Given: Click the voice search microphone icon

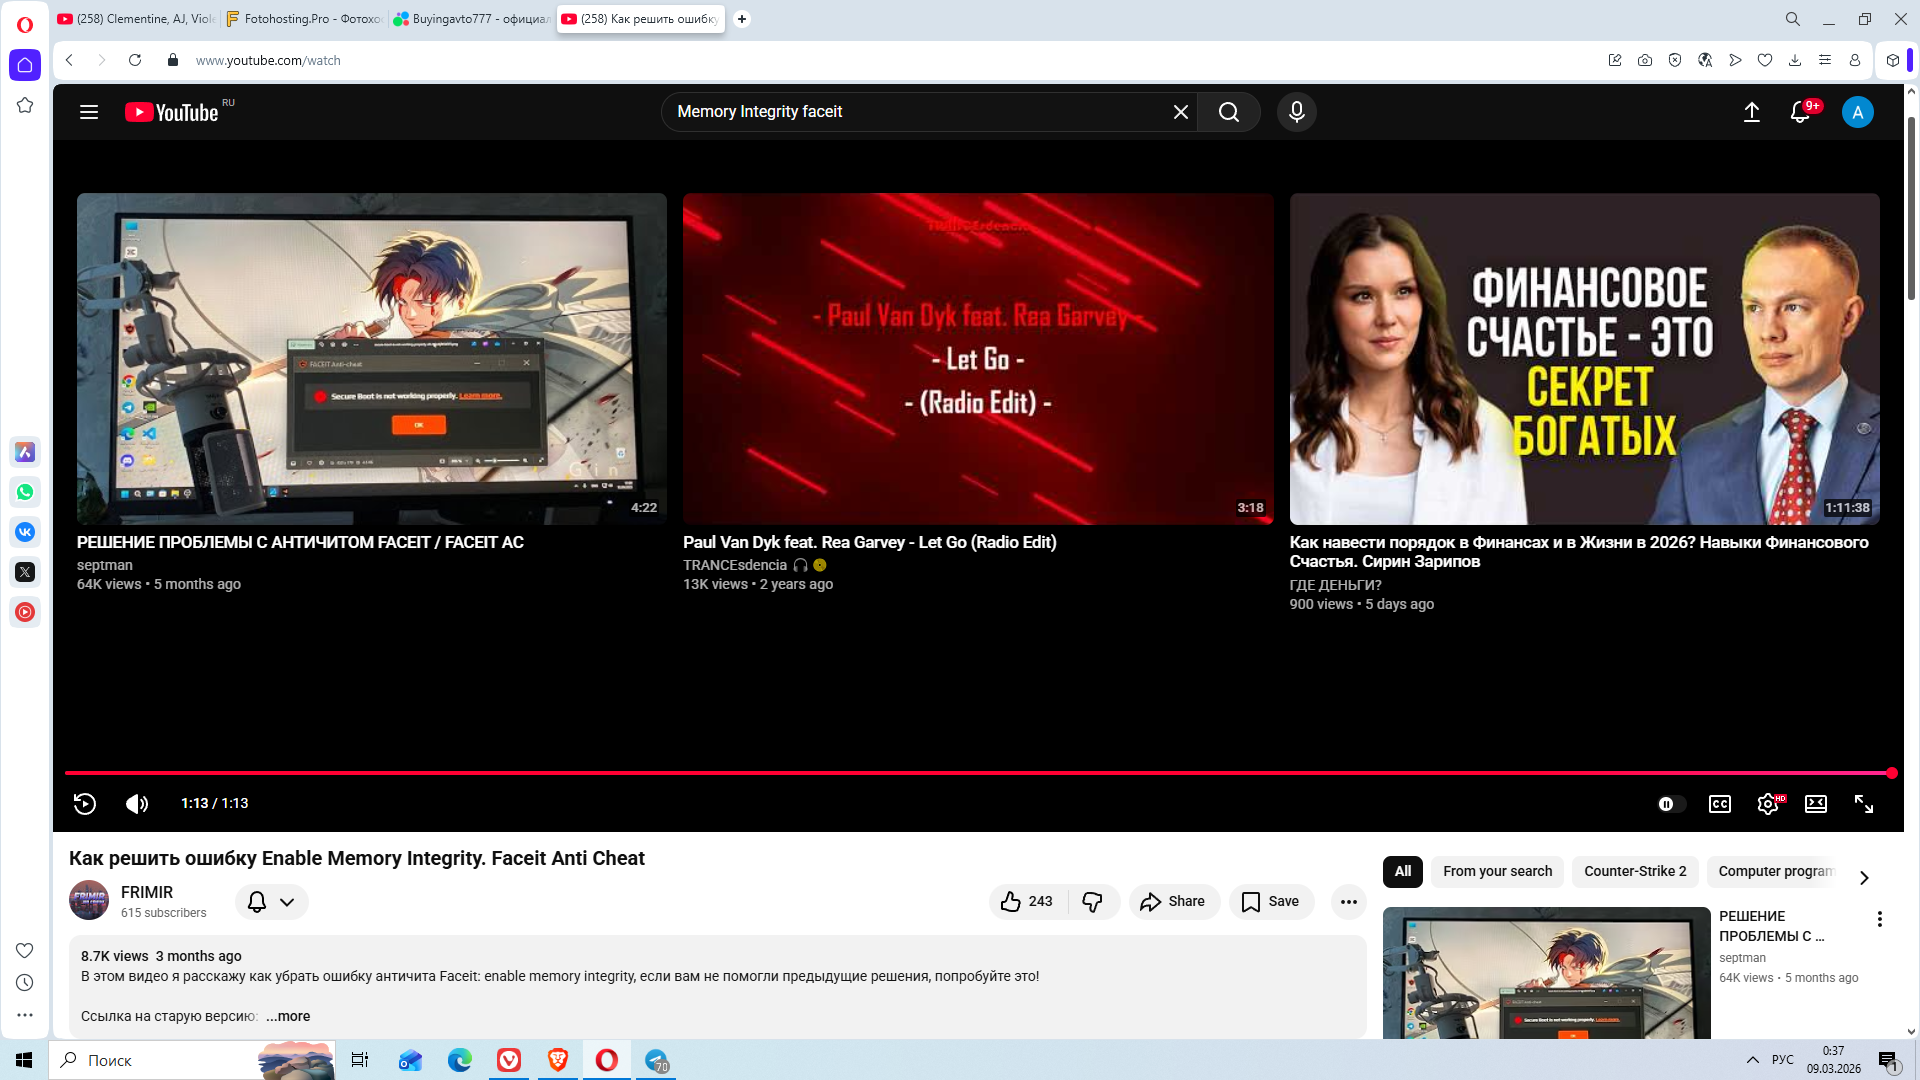Looking at the screenshot, I should click(x=1296, y=112).
